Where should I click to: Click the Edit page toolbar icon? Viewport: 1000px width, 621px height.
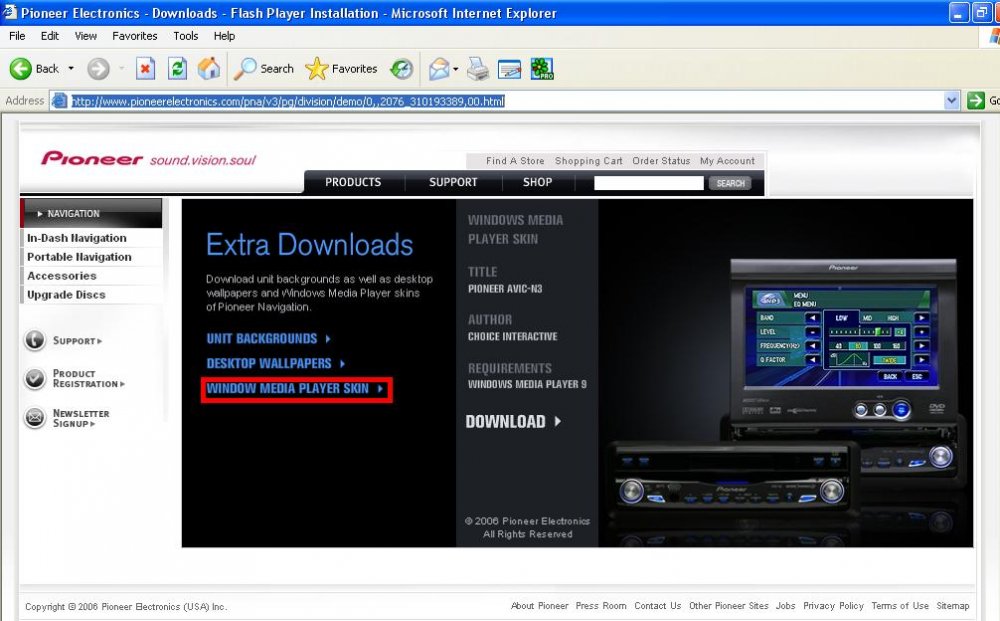pos(510,69)
